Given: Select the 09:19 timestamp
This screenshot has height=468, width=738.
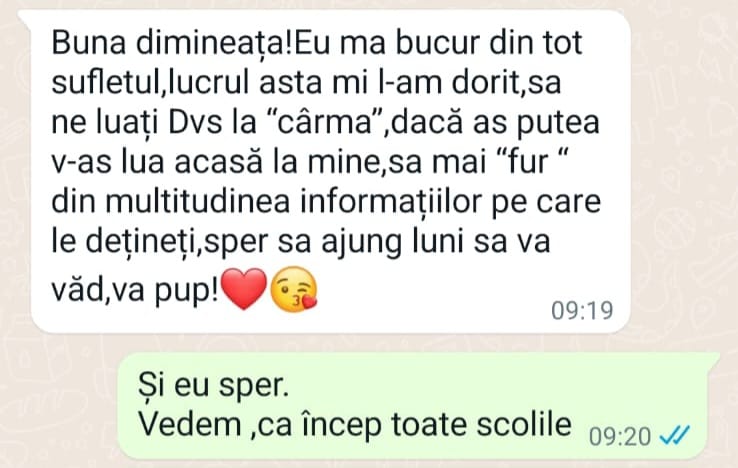Looking at the screenshot, I should (x=582, y=311).
